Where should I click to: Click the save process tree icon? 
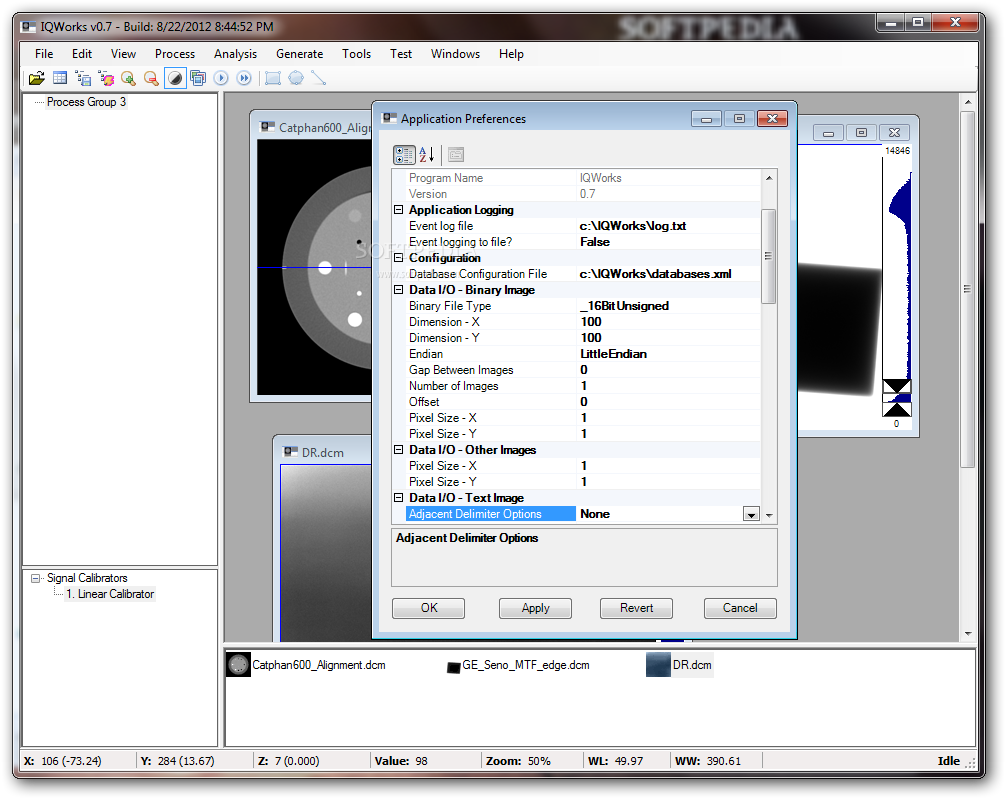pos(83,78)
